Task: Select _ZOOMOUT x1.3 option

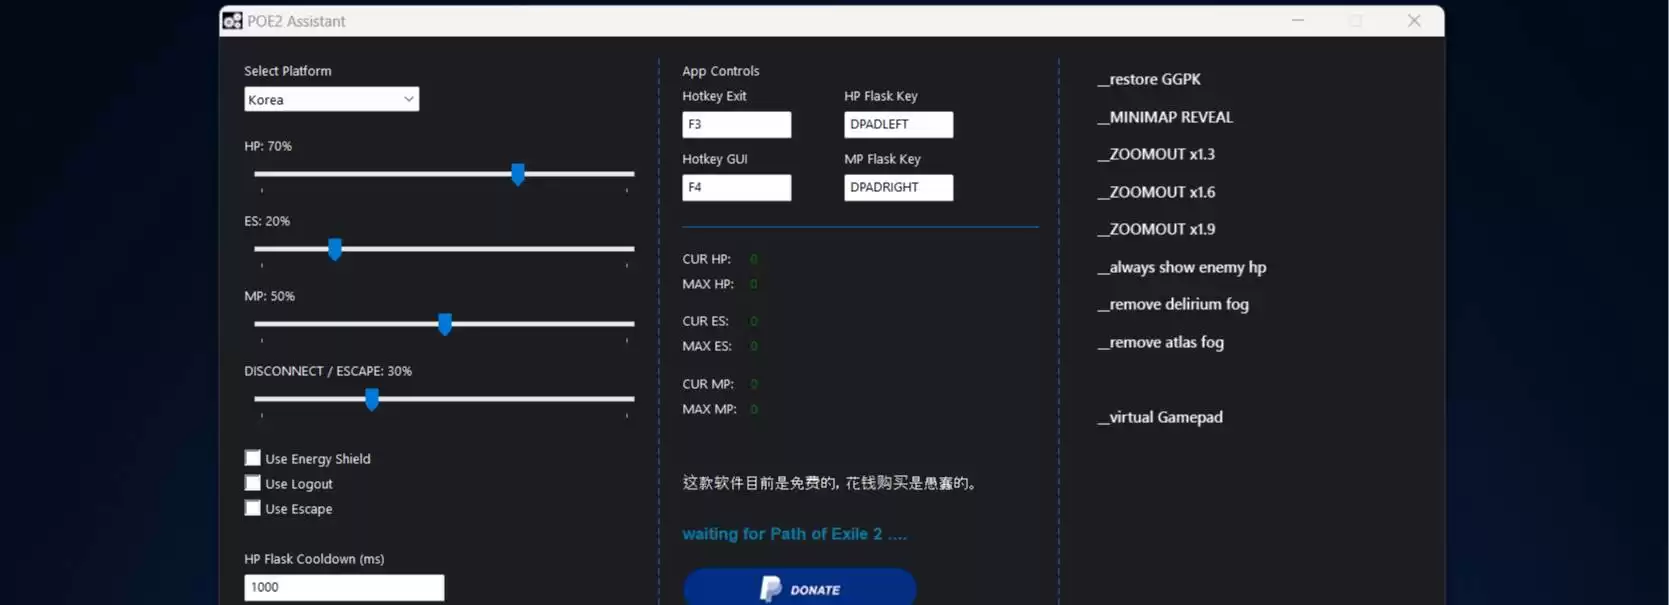Action: point(1156,154)
